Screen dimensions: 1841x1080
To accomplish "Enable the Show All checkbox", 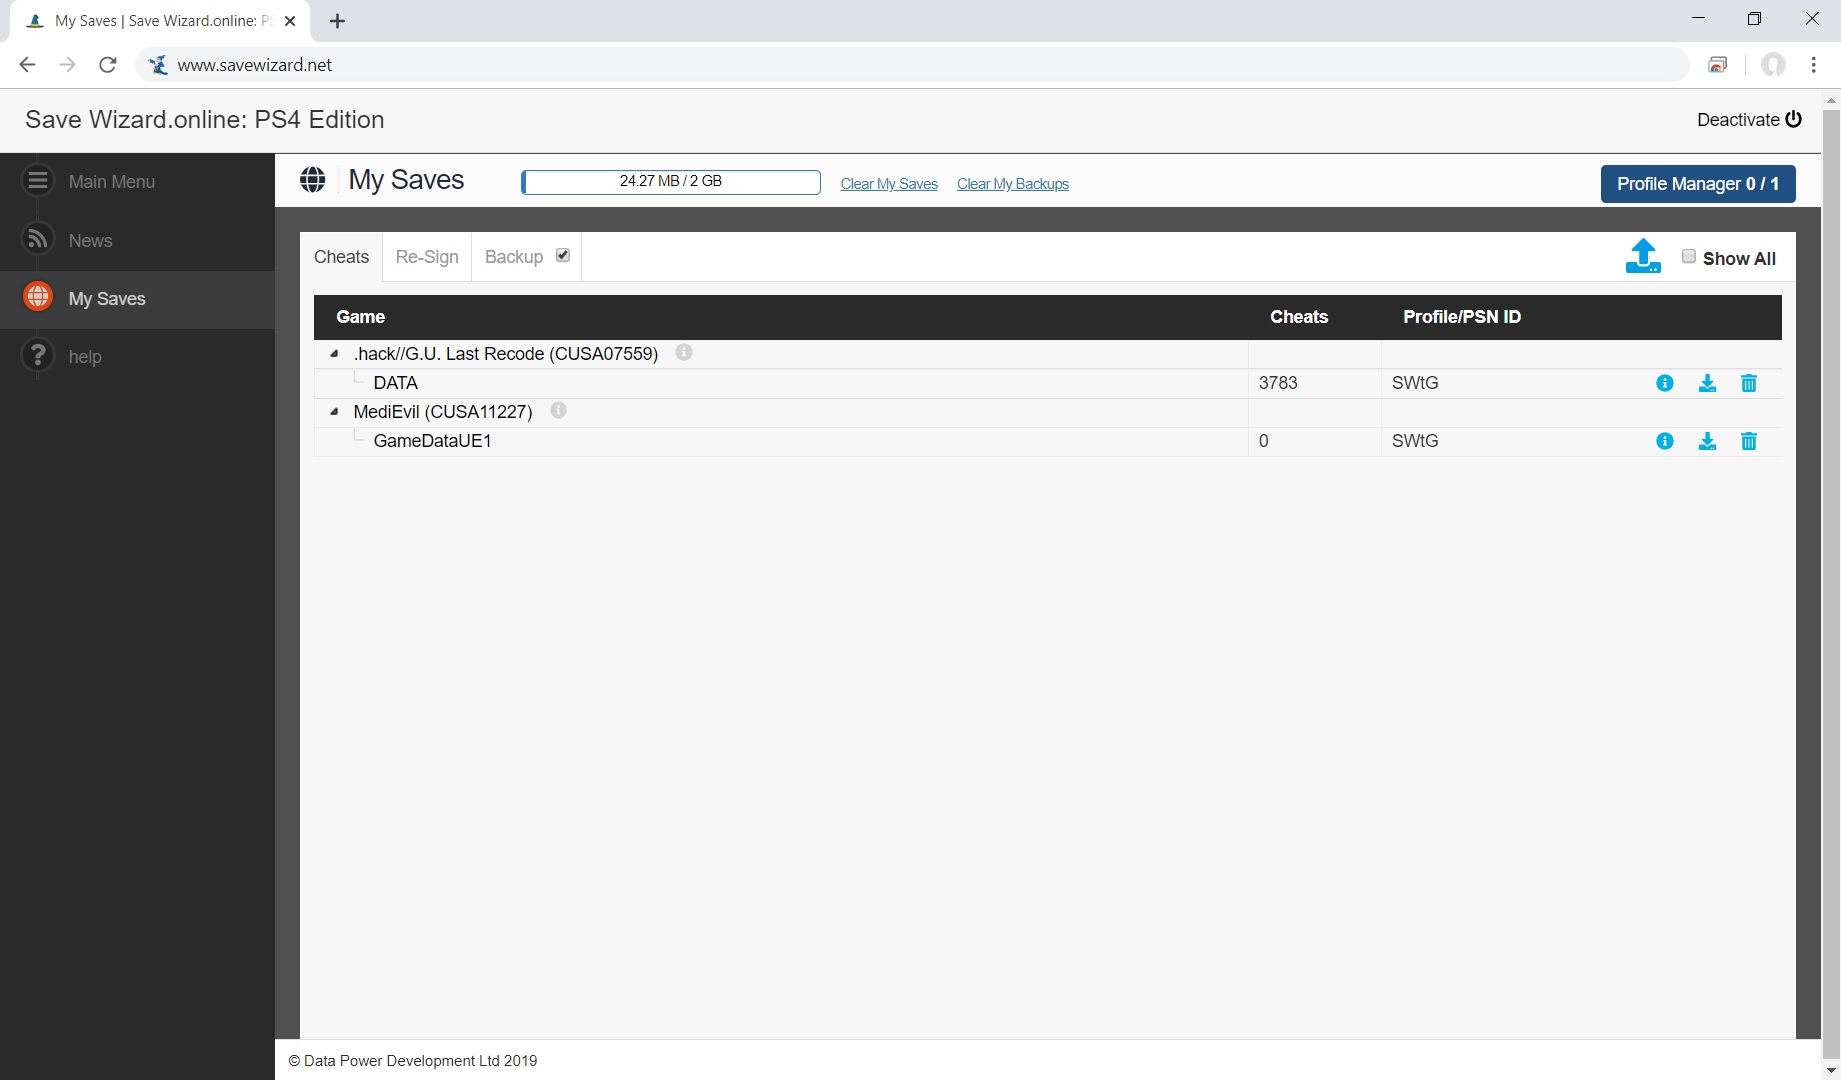I will click(x=1689, y=256).
